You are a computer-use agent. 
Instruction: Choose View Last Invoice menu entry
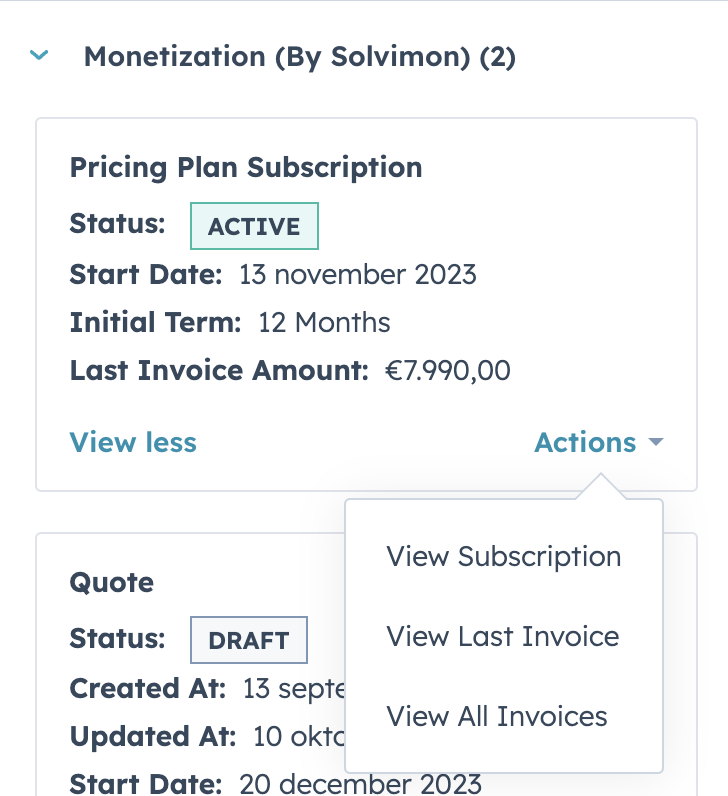click(502, 637)
